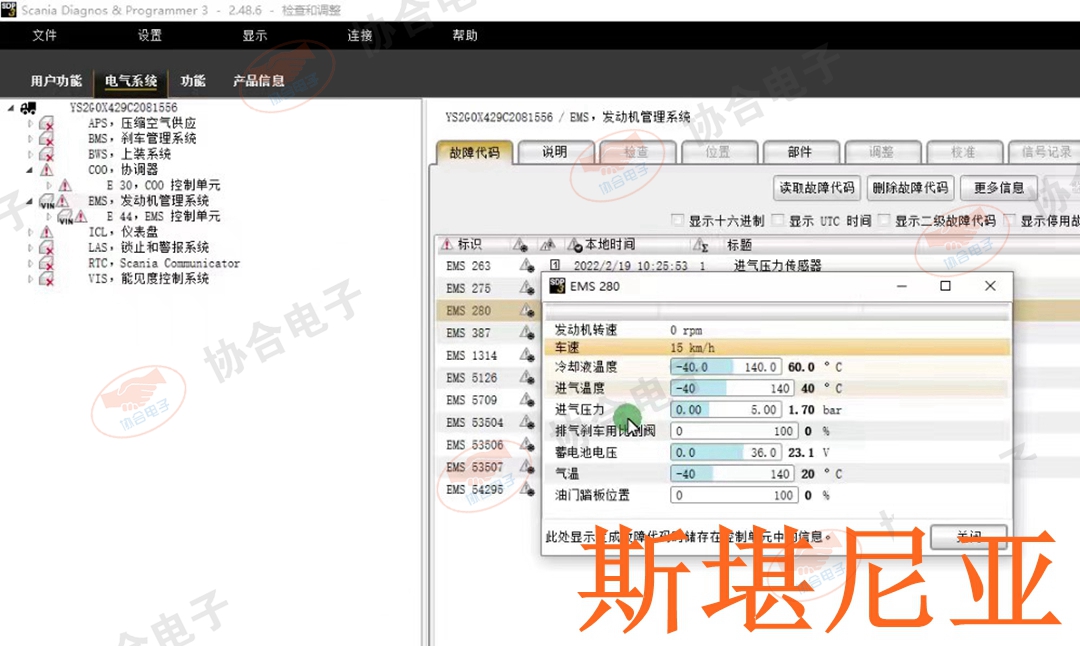
Task: Check the 显示二级故障代码 option
Action: (884, 220)
